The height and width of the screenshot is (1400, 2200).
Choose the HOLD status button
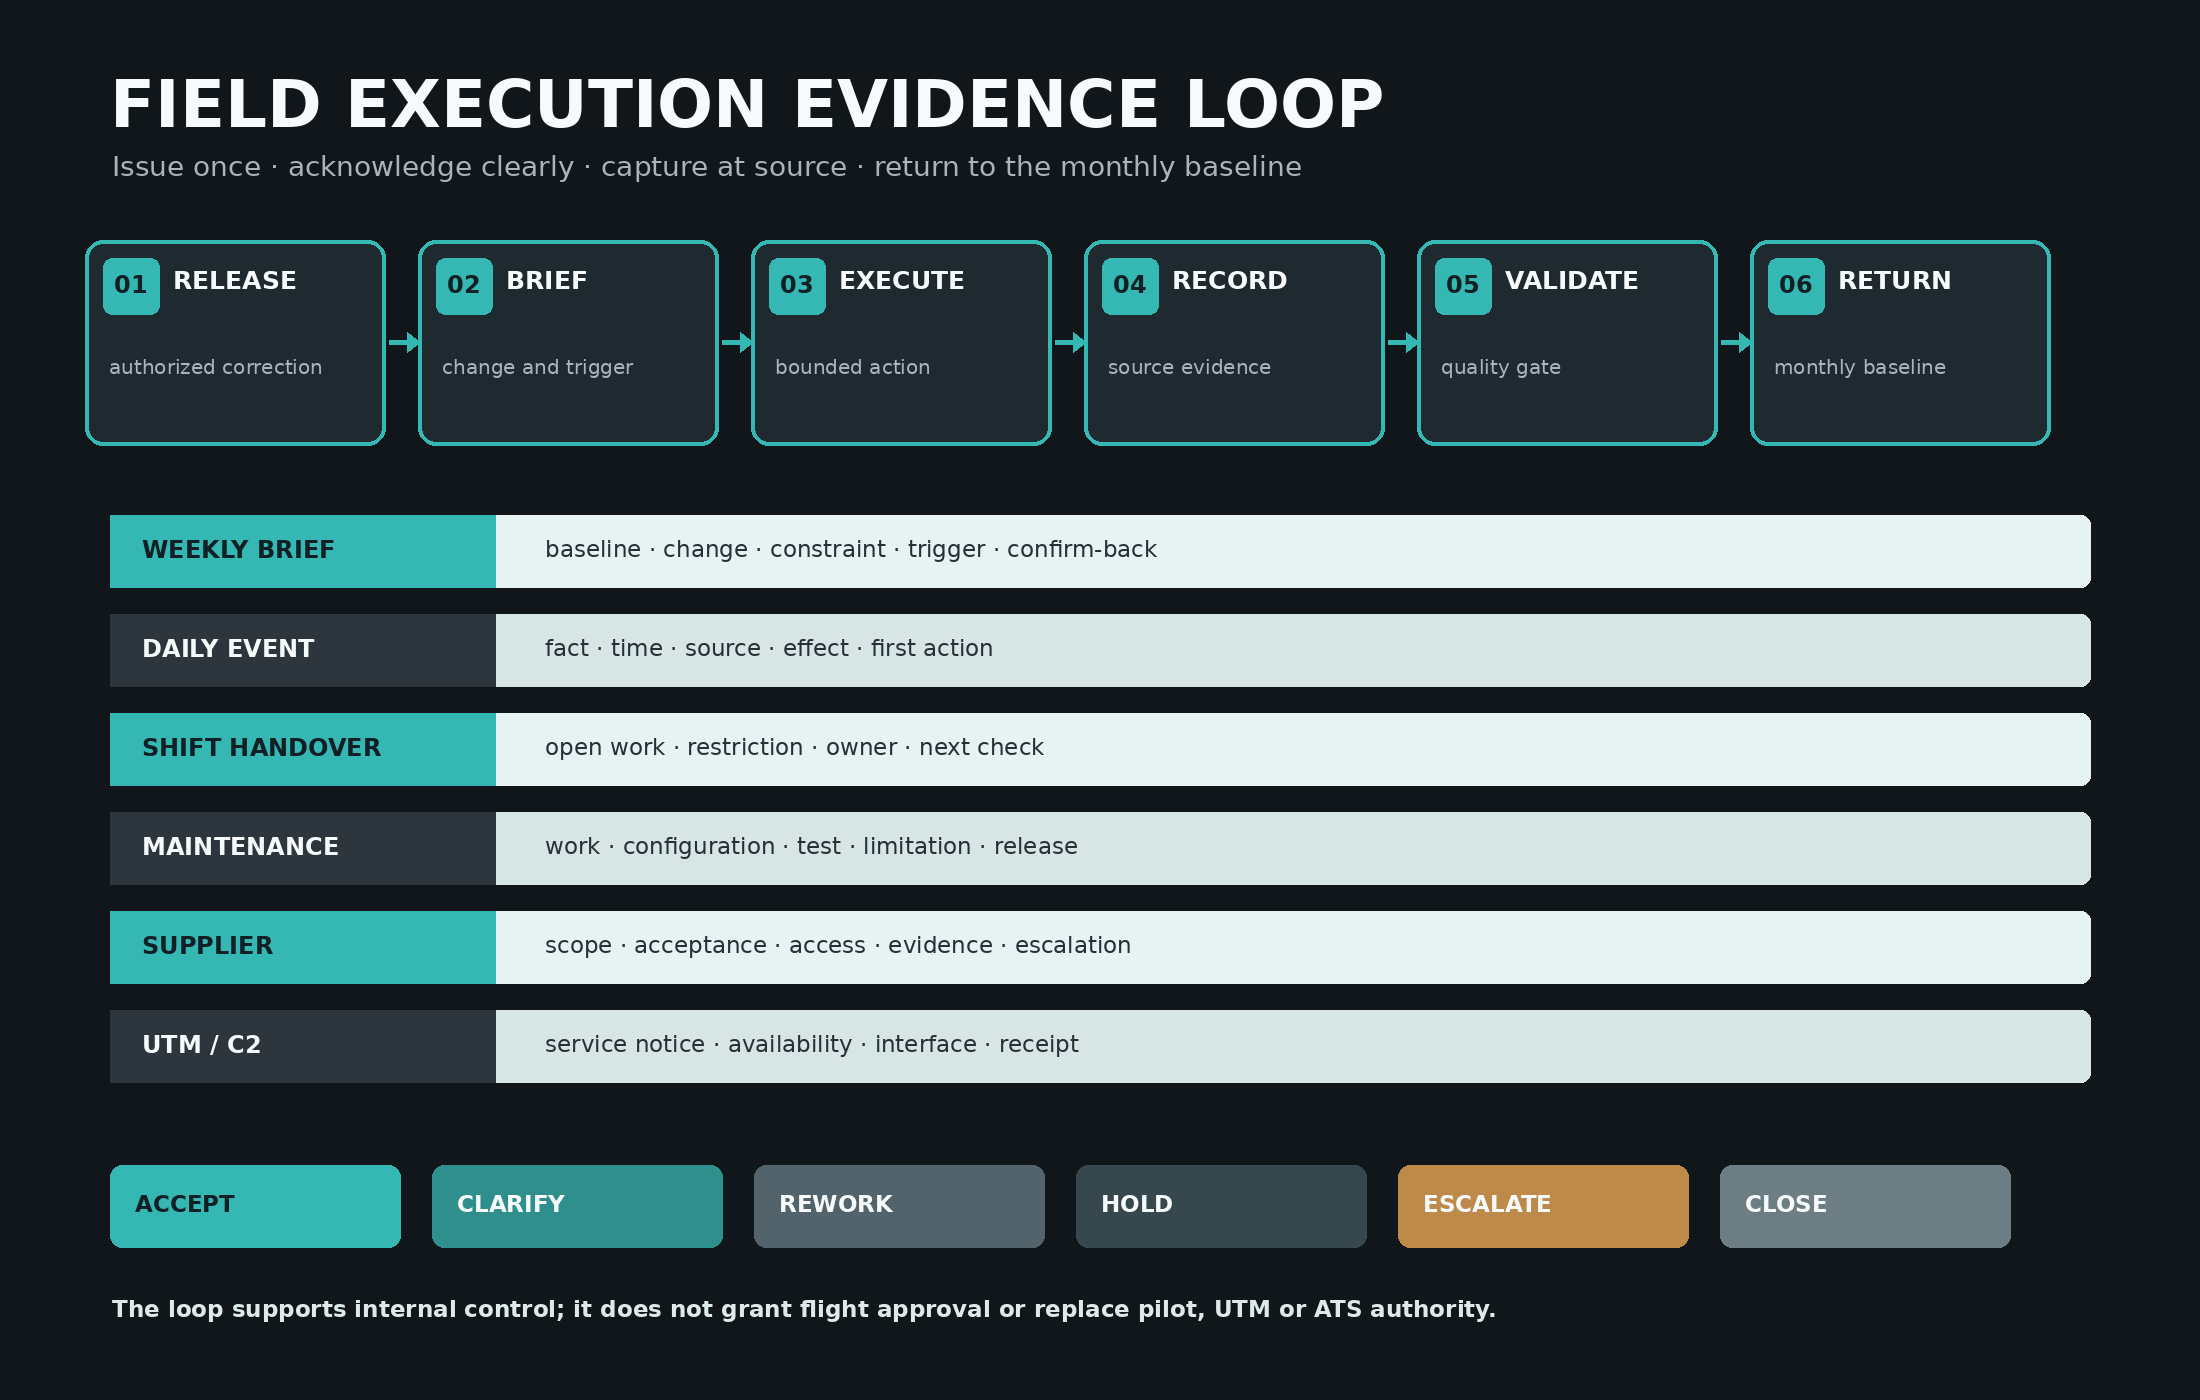[1221, 1206]
